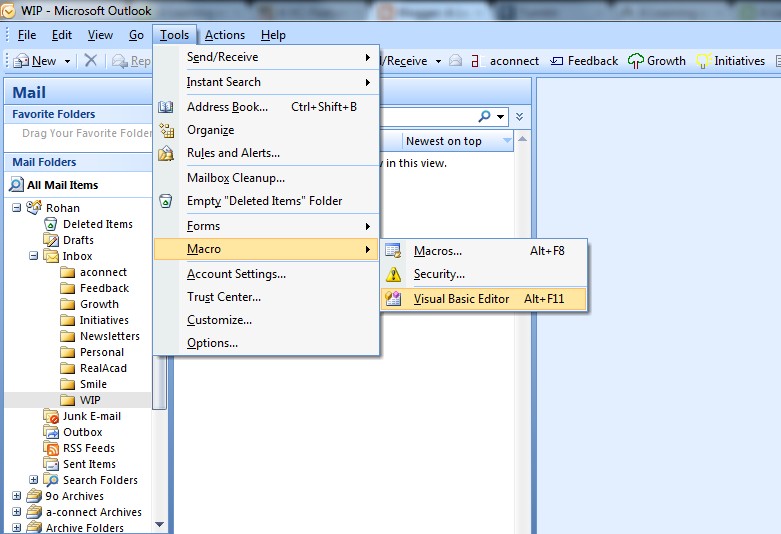
Task: Open Address Book from Tools menu
Action: [x=227, y=107]
